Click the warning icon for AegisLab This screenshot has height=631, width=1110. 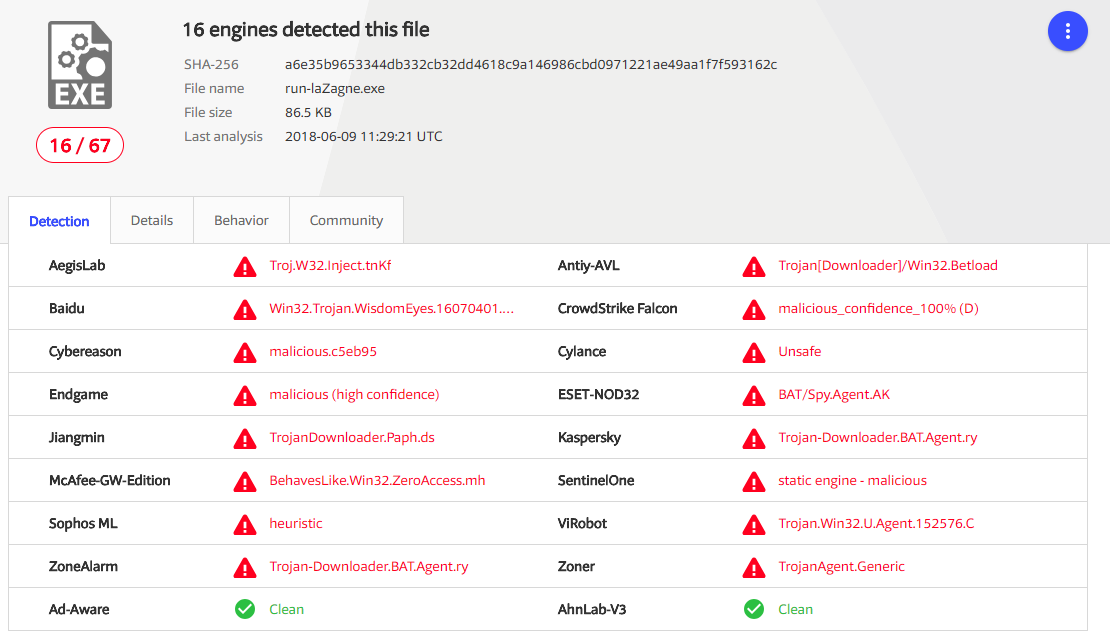245,266
